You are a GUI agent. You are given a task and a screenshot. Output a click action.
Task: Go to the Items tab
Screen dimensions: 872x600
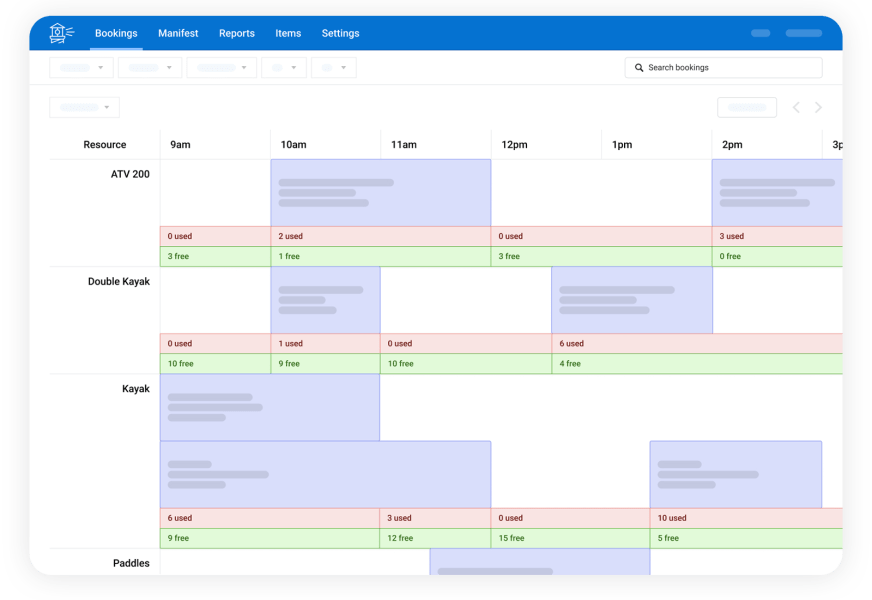[288, 33]
